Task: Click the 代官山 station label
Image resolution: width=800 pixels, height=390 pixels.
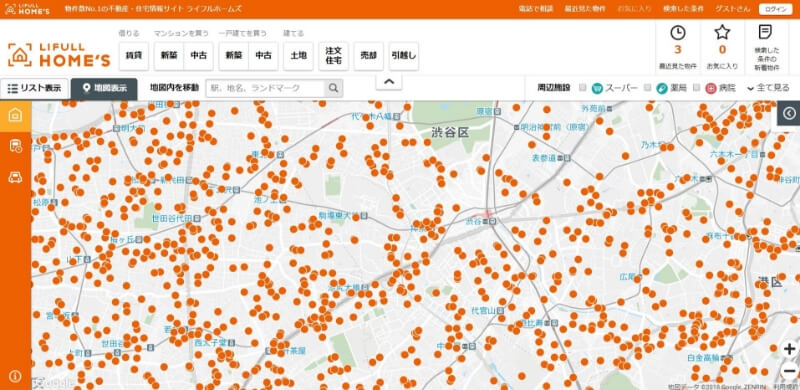Action: point(483,310)
